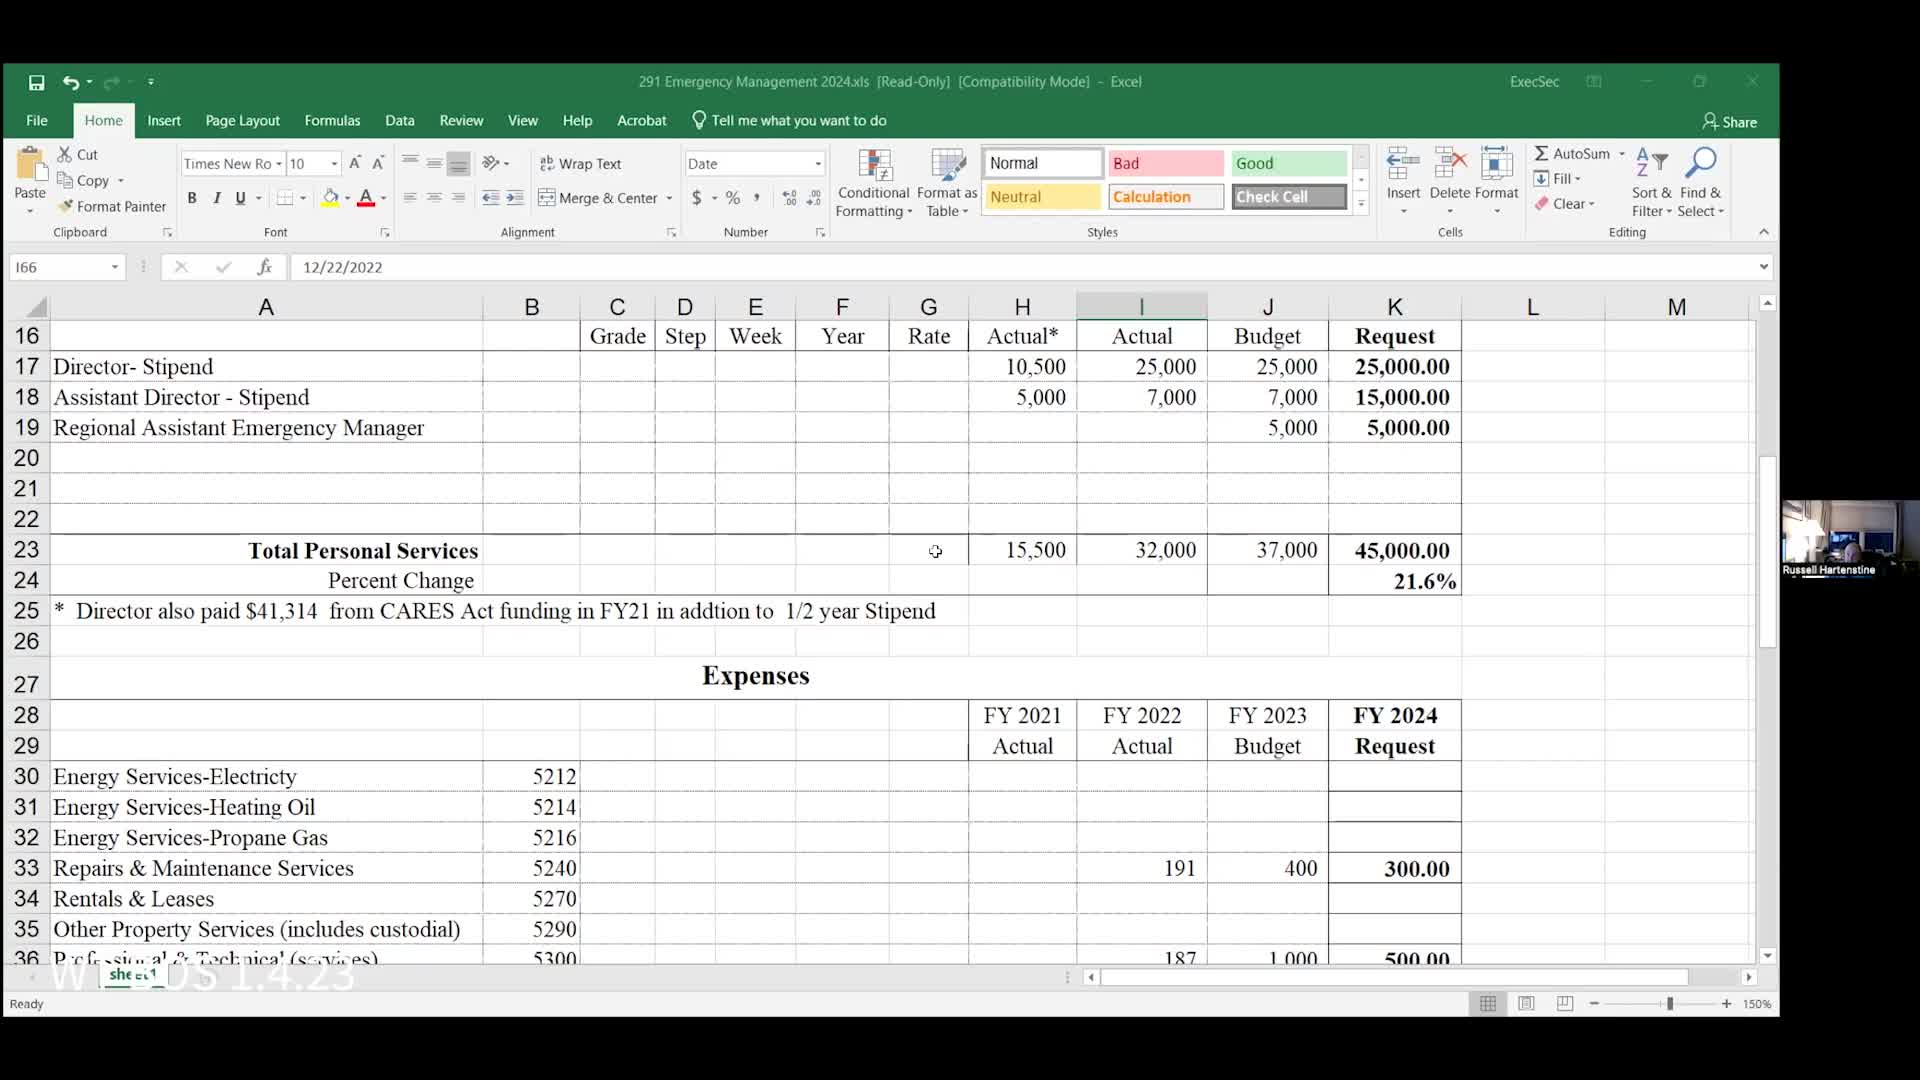Toggle Align Right
This screenshot has width=1920, height=1080.
[x=458, y=198]
